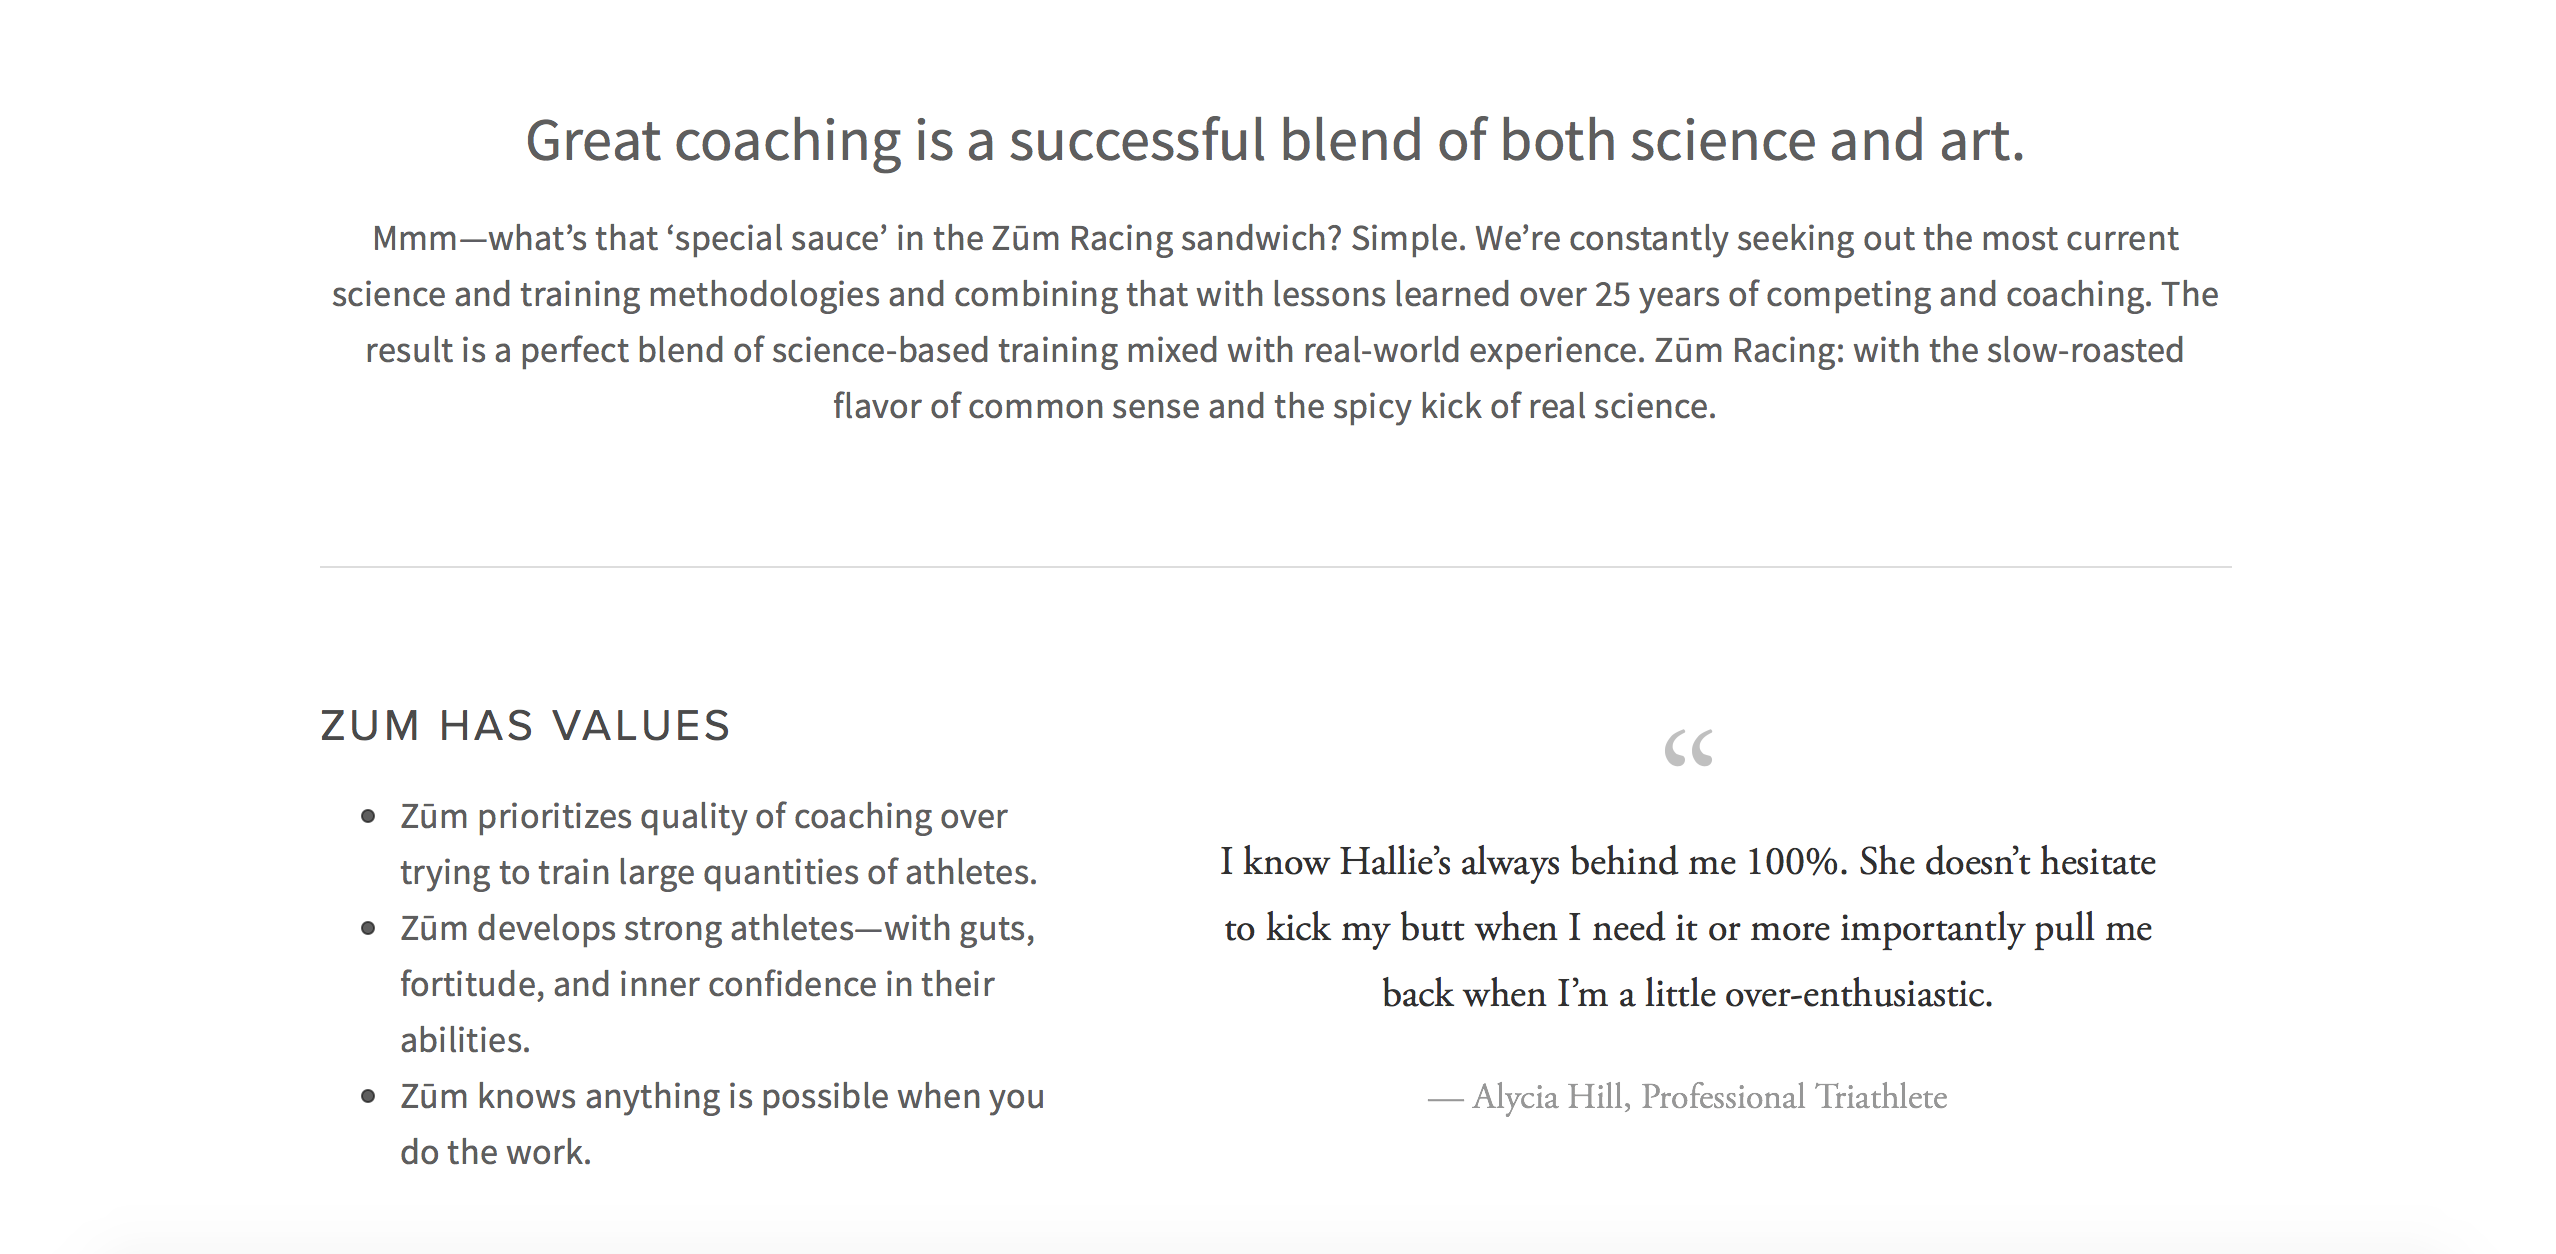Viewport: 2556px width, 1254px height.
Task: Click the 'Great coaching is a successful blend' heading
Action: click(1275, 140)
